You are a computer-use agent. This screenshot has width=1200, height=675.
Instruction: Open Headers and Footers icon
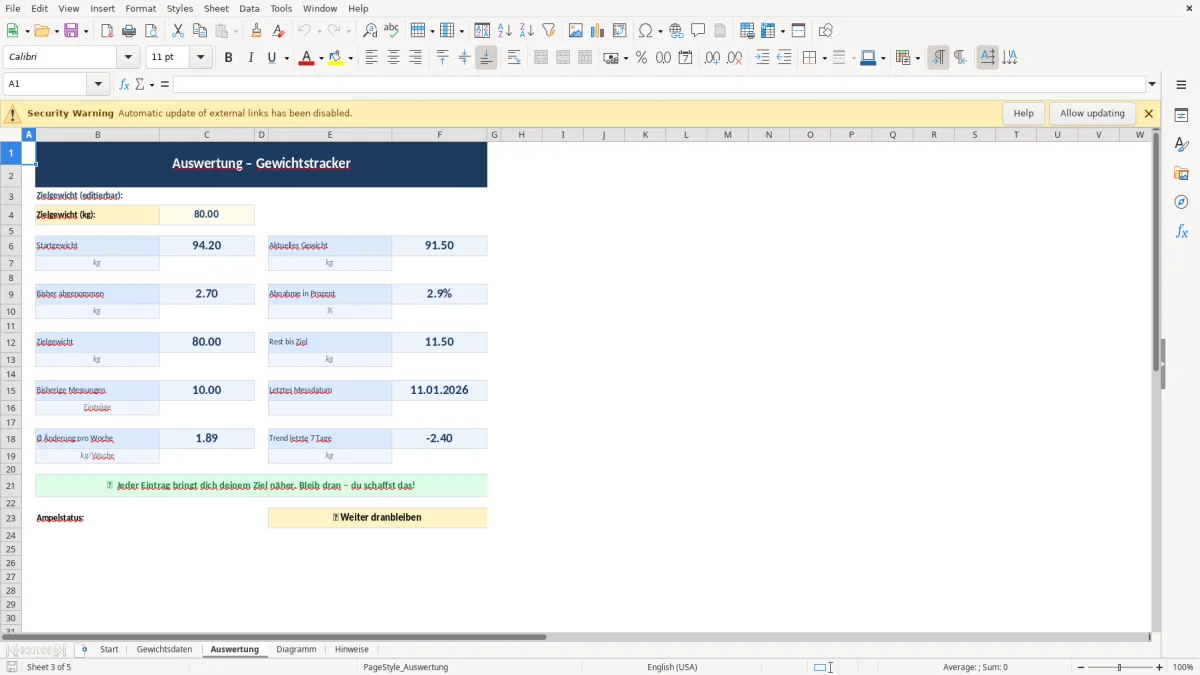point(720,31)
